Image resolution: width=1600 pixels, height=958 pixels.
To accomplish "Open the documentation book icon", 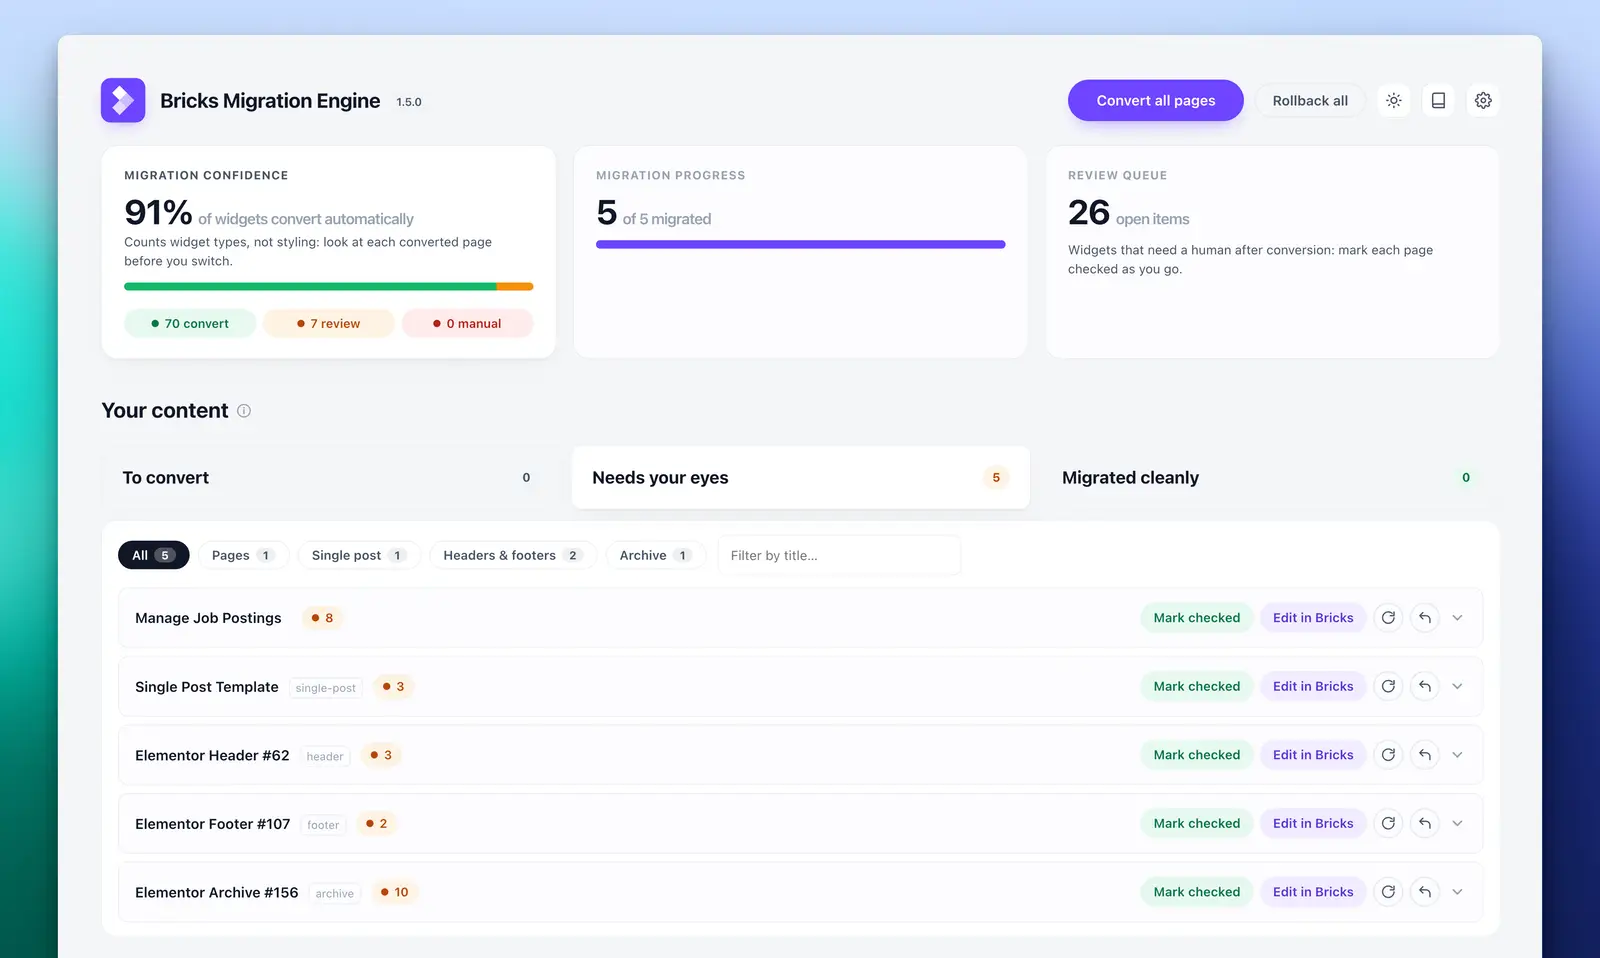I will pos(1438,100).
